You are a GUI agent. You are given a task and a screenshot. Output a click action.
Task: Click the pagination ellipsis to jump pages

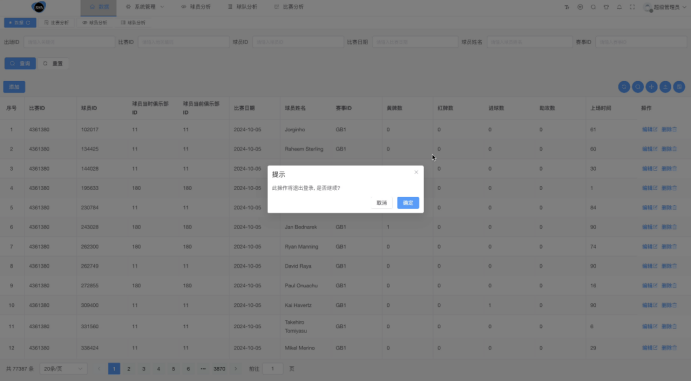pos(203,369)
